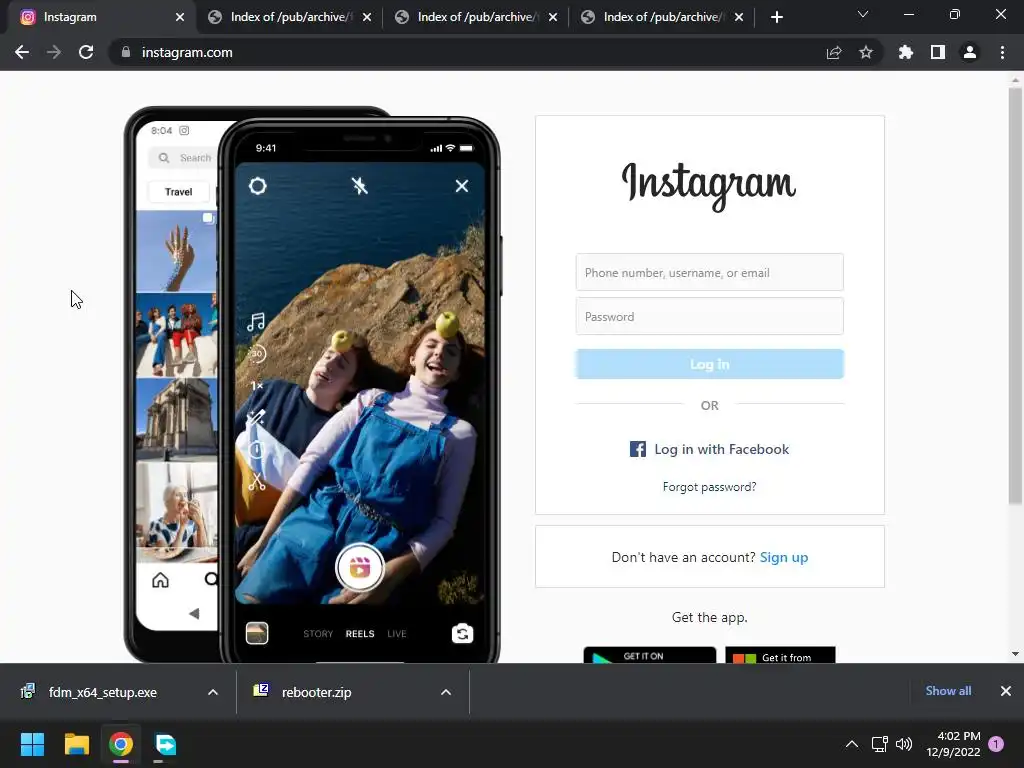Expand options for fdm_x64_setup.exe download
Screen dimensions: 1024x768
click(213, 692)
